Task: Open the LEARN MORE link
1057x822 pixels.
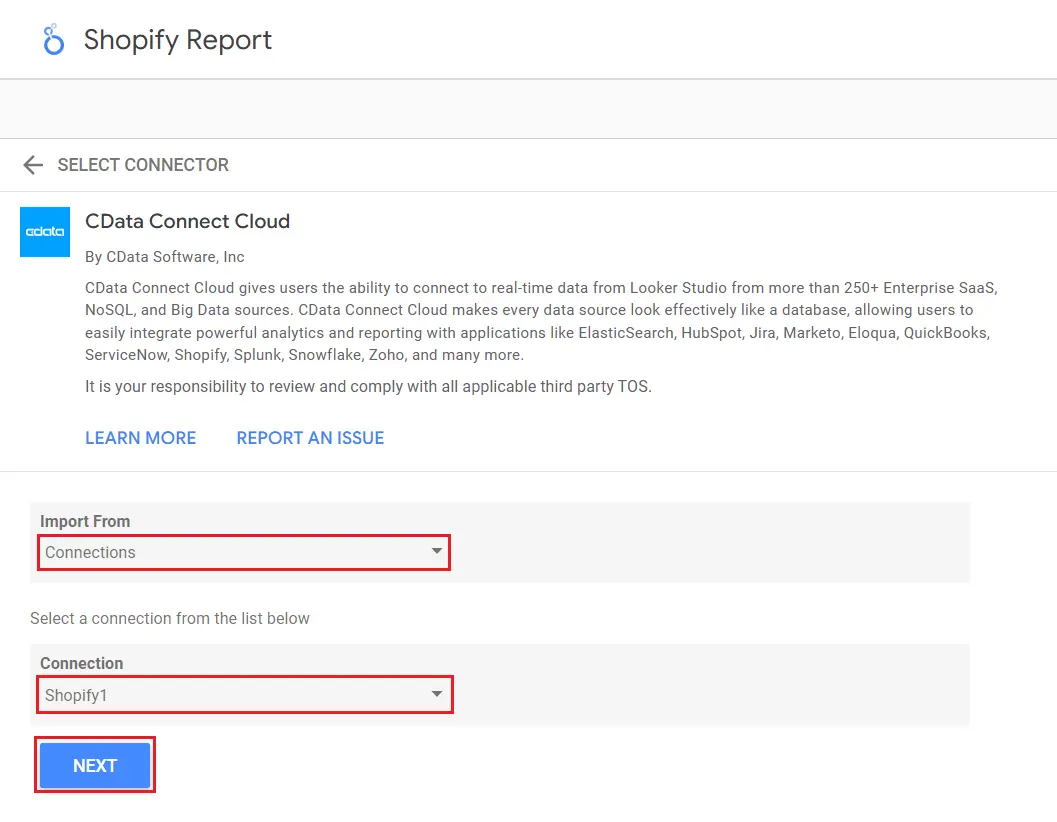Action: pos(140,437)
